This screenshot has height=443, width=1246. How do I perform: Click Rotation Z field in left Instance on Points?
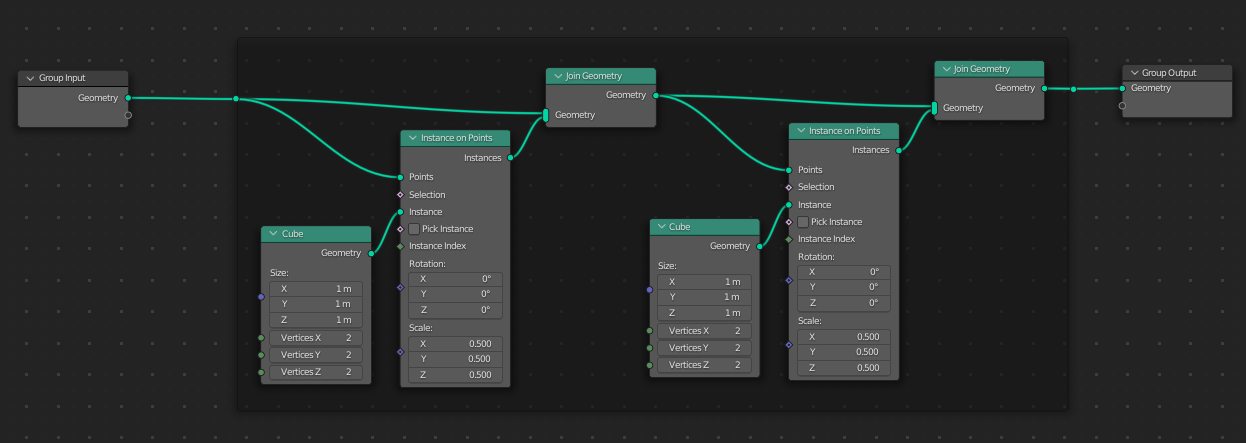(455, 310)
